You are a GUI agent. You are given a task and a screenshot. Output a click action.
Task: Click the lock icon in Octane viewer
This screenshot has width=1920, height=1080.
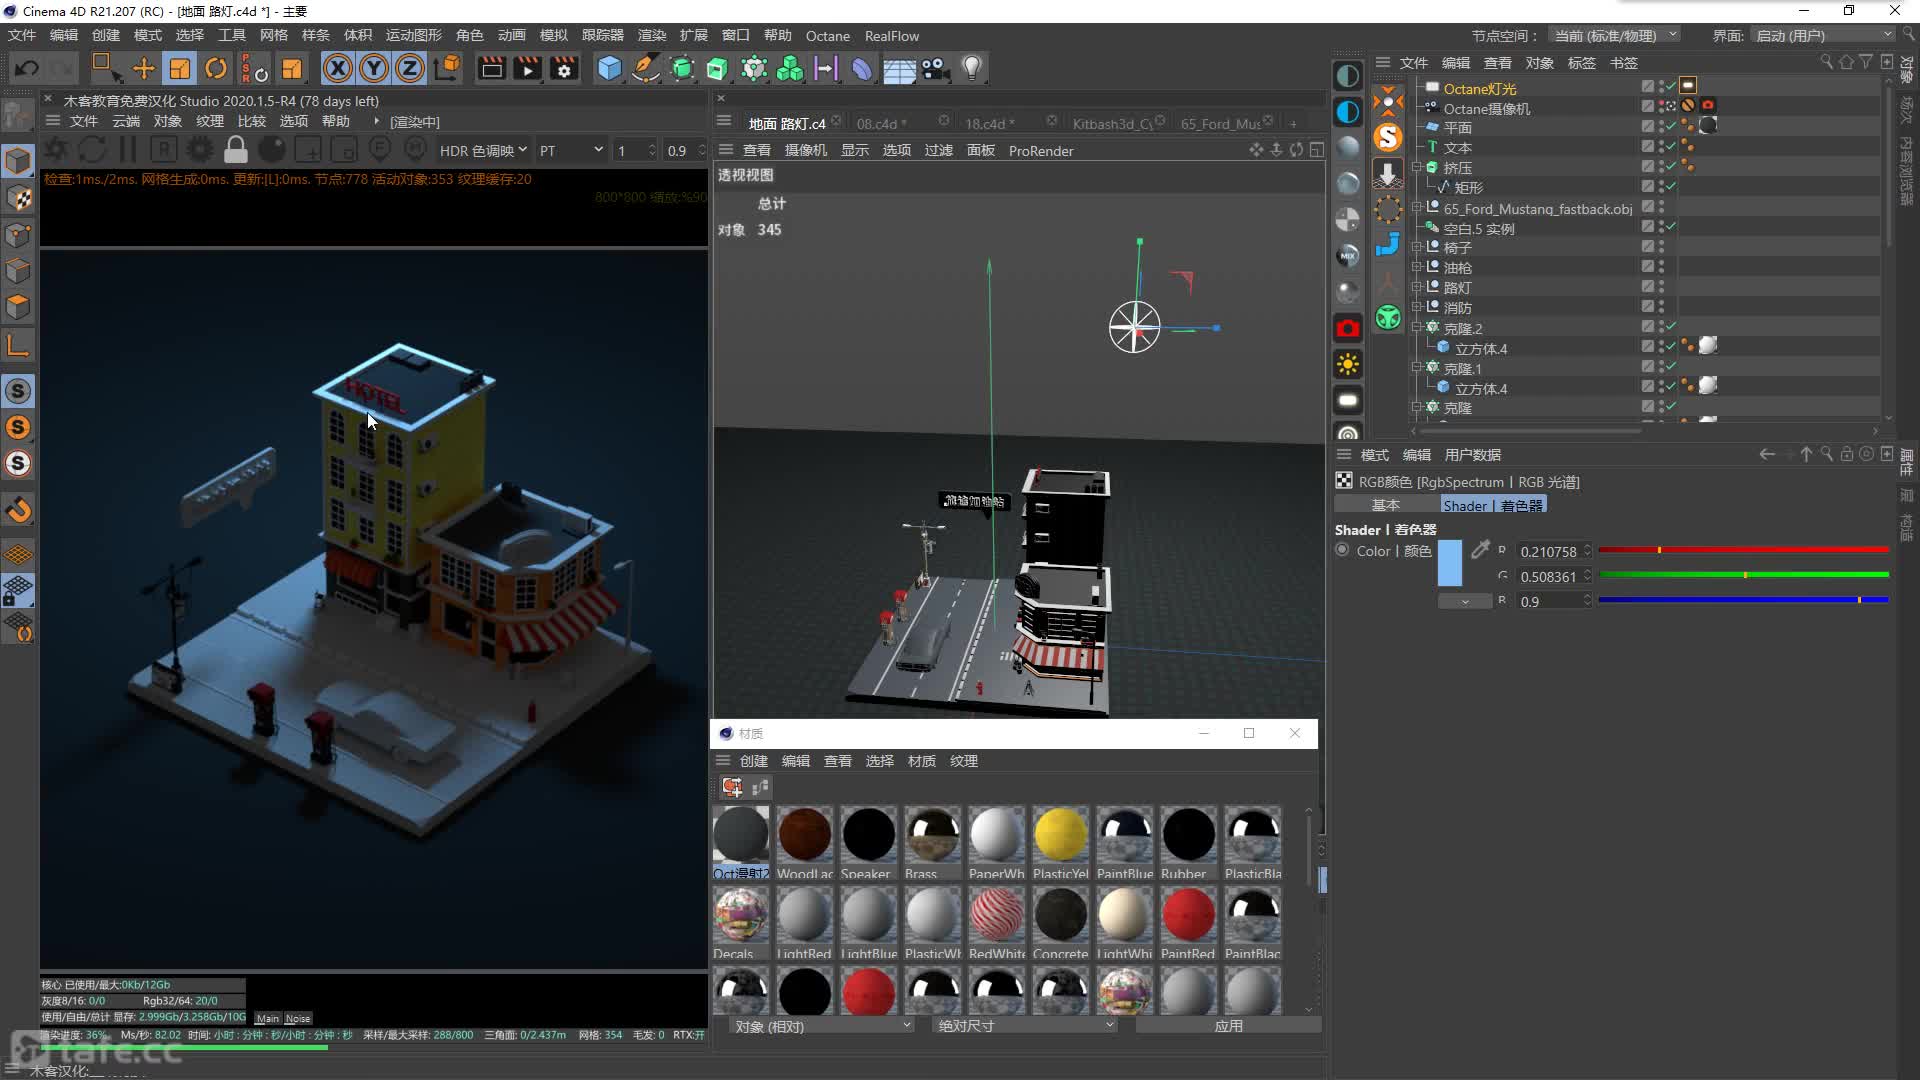pyautogui.click(x=236, y=150)
